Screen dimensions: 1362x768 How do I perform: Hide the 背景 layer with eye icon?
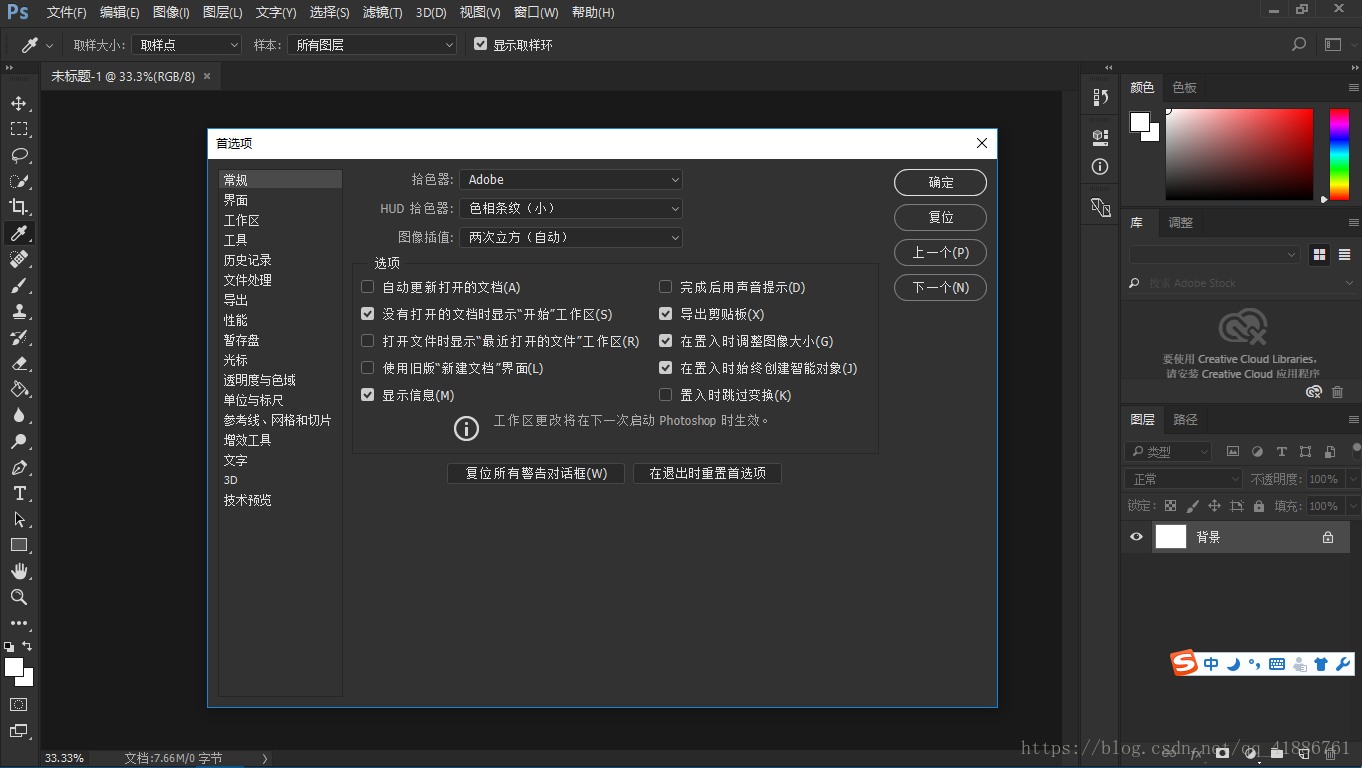1136,537
